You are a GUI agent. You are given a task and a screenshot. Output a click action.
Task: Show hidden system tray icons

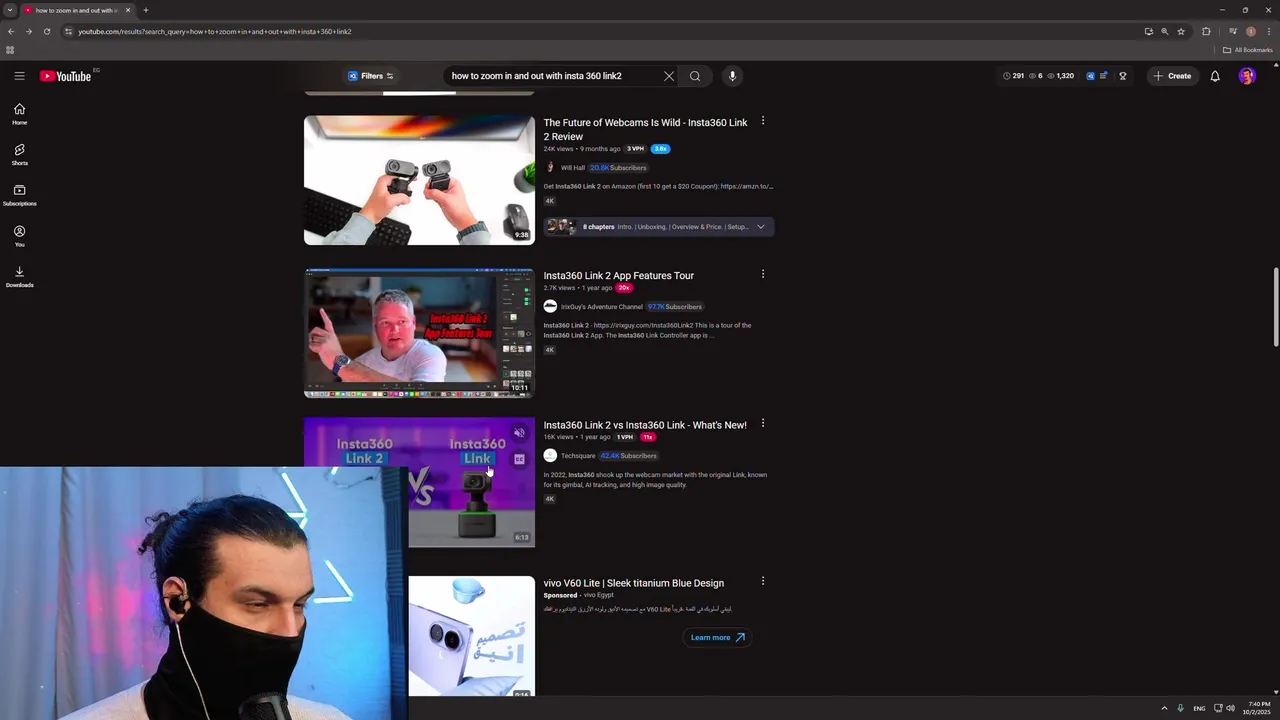[1164, 708]
